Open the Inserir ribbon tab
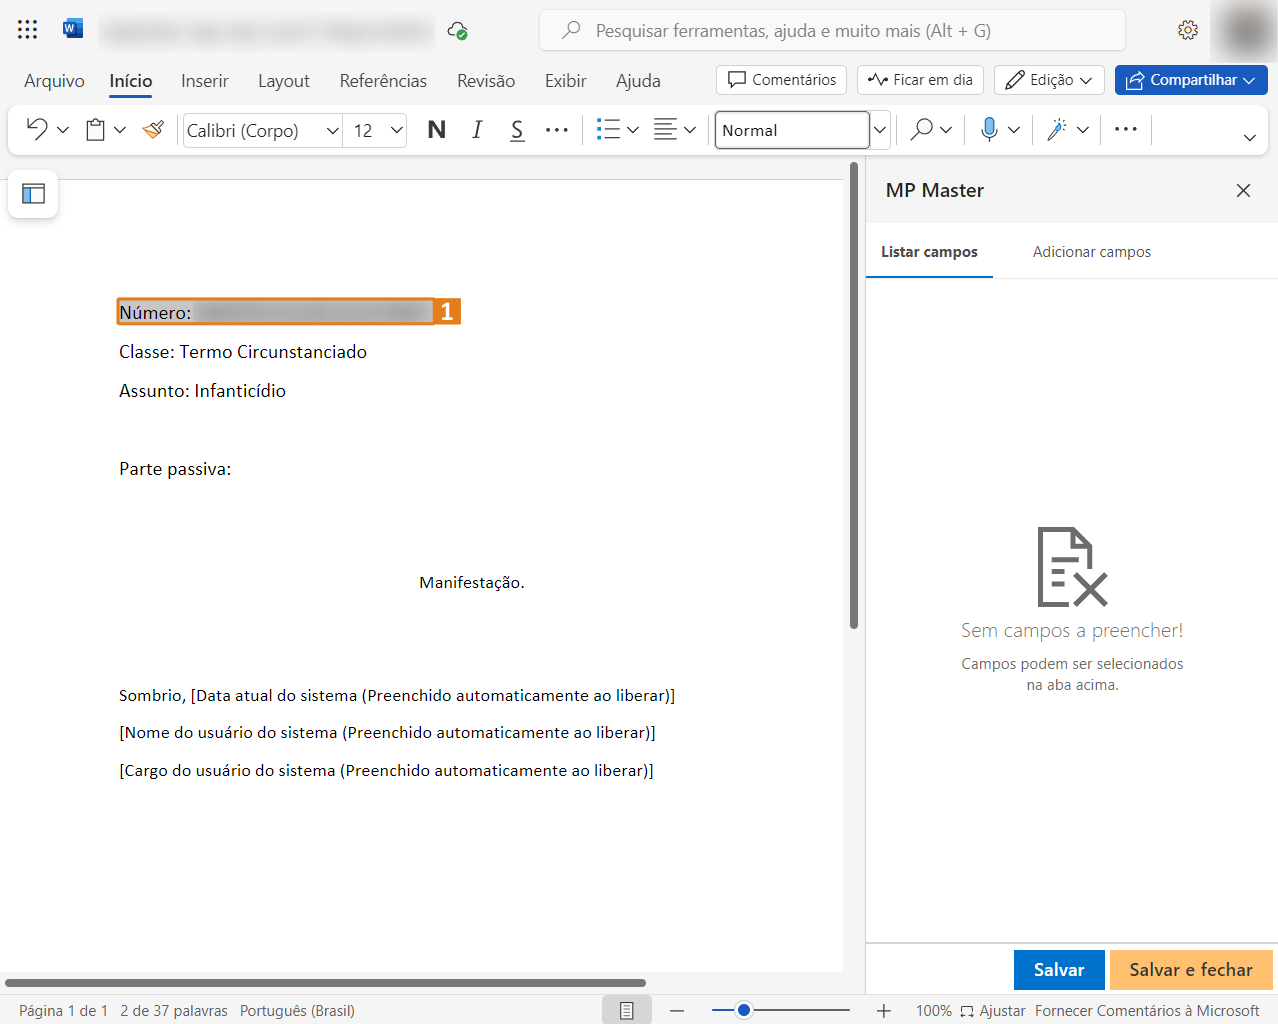The width and height of the screenshot is (1278, 1024). (204, 81)
